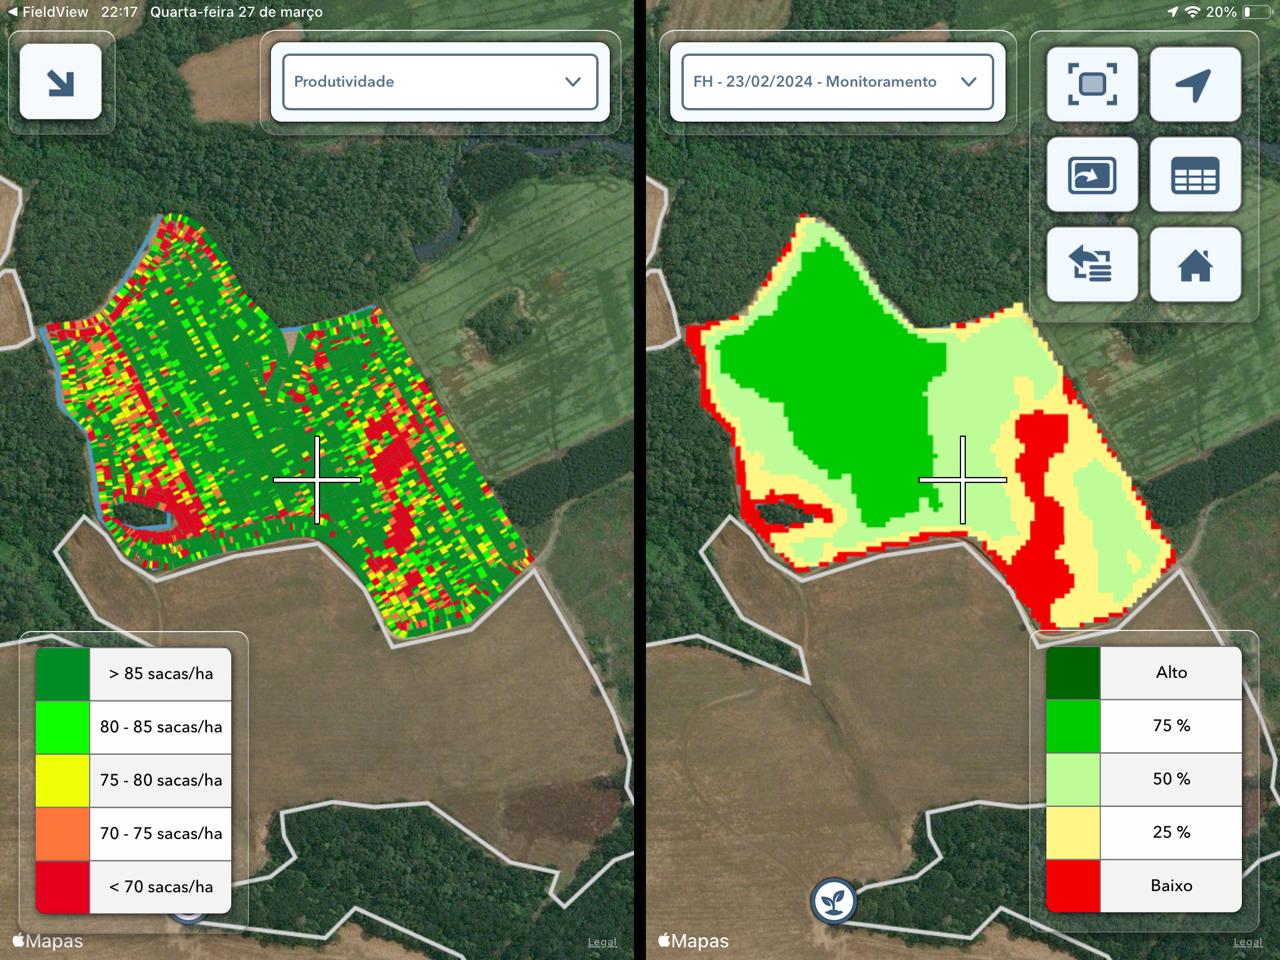1280x960 pixels.
Task: Click the layer swap comparison icon
Action: 1091,264
